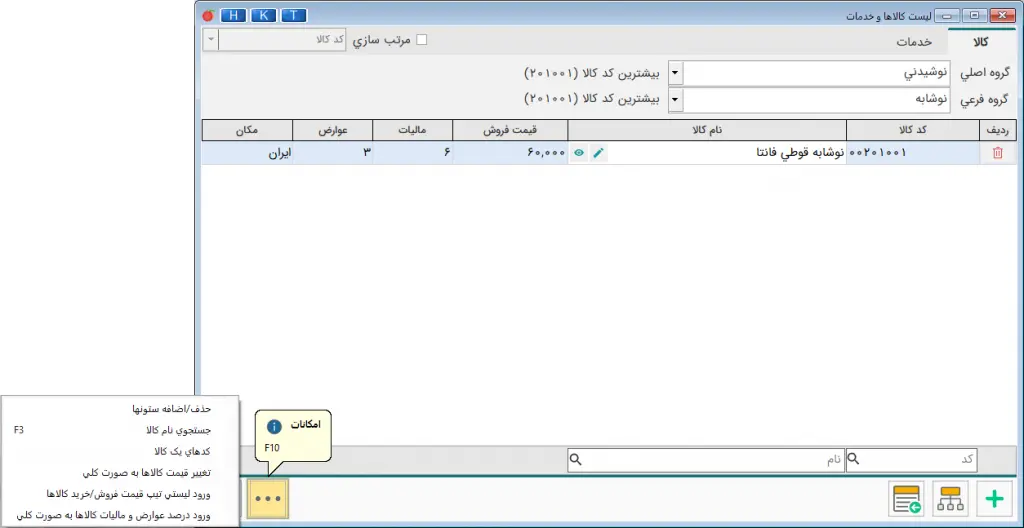Switch to the خدمات tab
1024x528 pixels.
(x=914, y=42)
